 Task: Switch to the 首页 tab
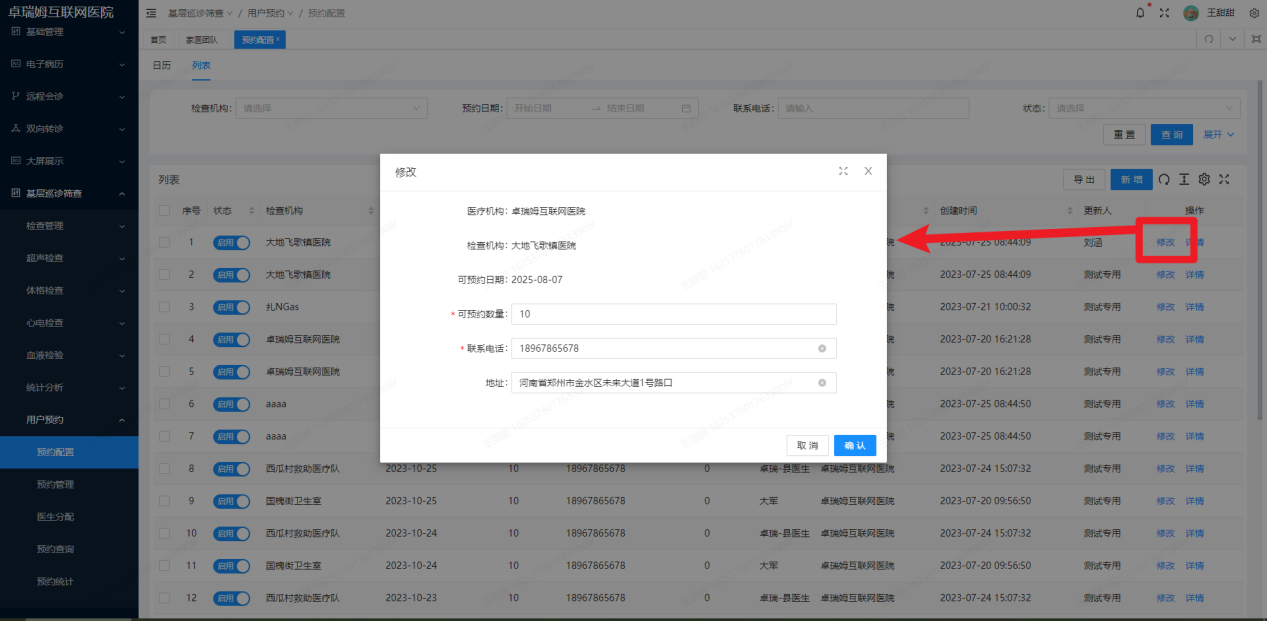[x=158, y=39]
